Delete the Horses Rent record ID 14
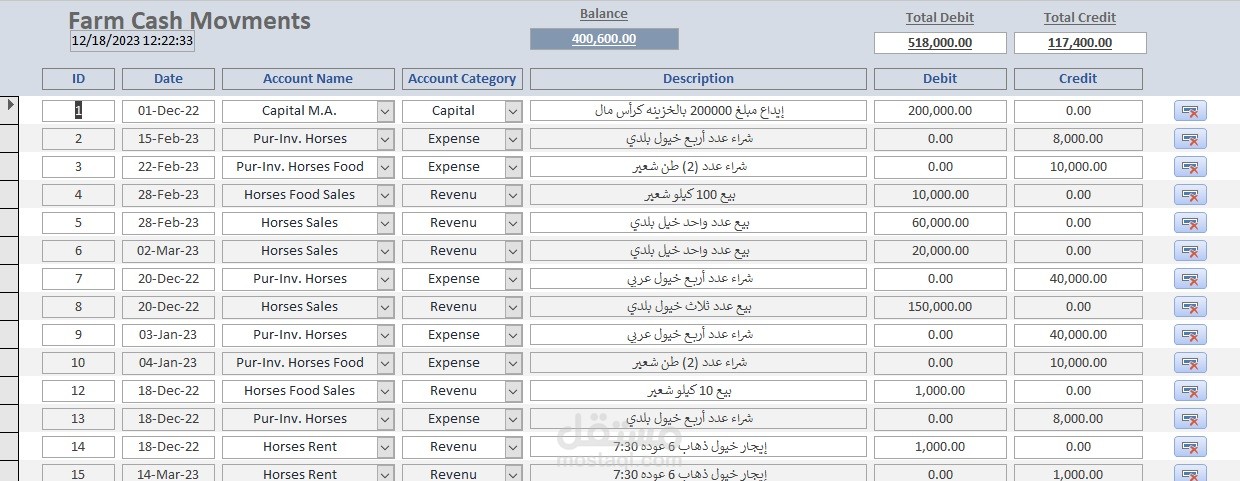The image size is (1240, 481). coord(1190,447)
